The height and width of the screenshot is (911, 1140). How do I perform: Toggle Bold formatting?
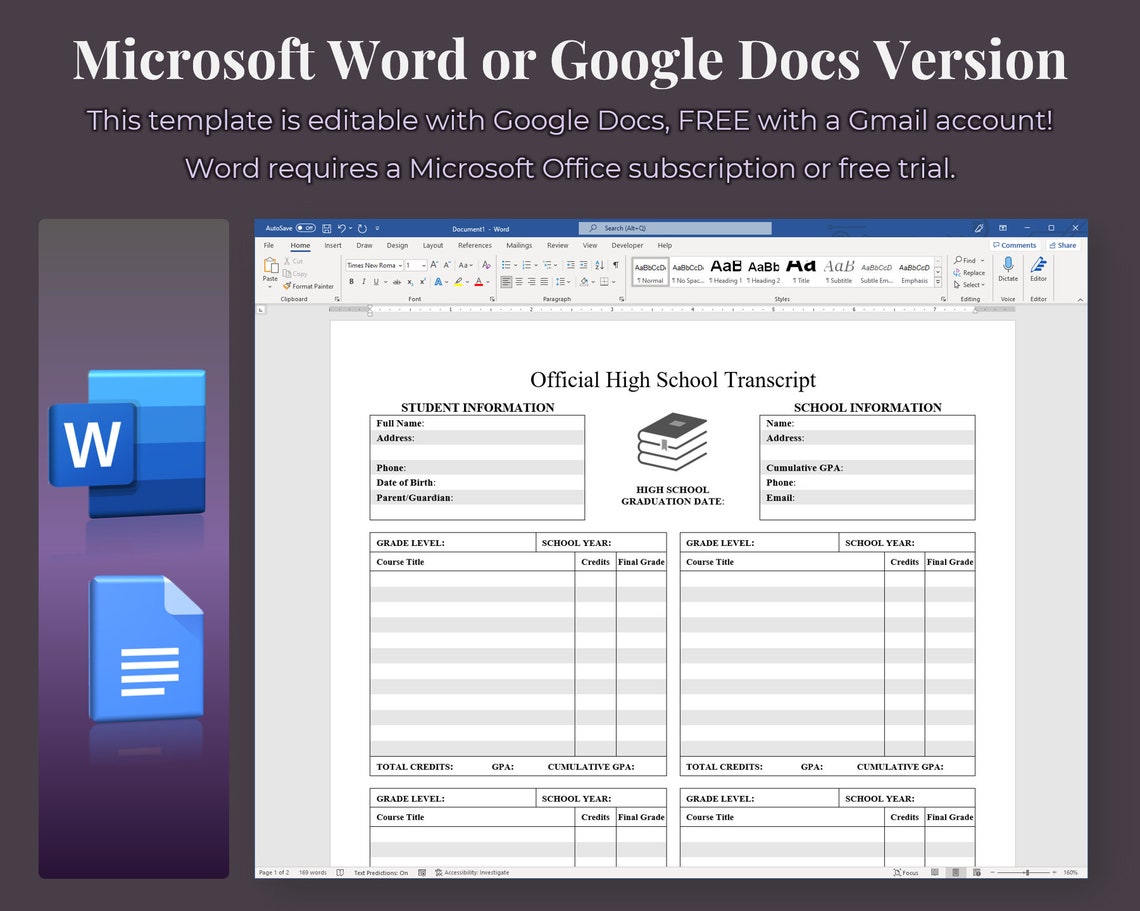pos(351,281)
